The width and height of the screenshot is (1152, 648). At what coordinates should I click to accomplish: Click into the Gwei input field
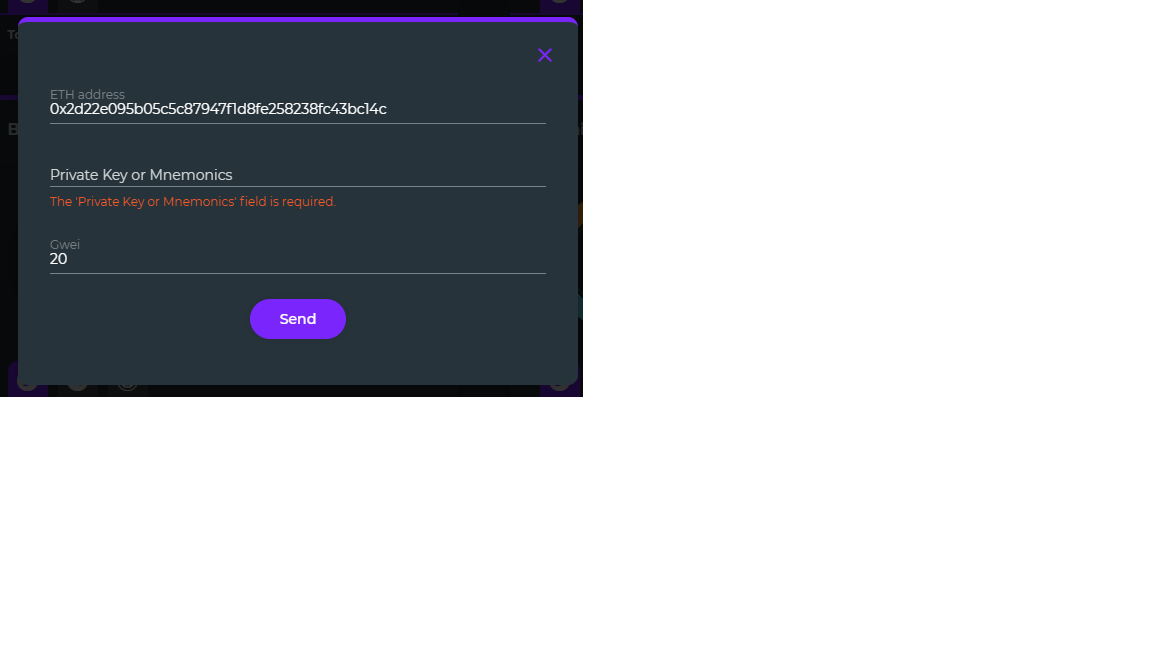coord(298,259)
